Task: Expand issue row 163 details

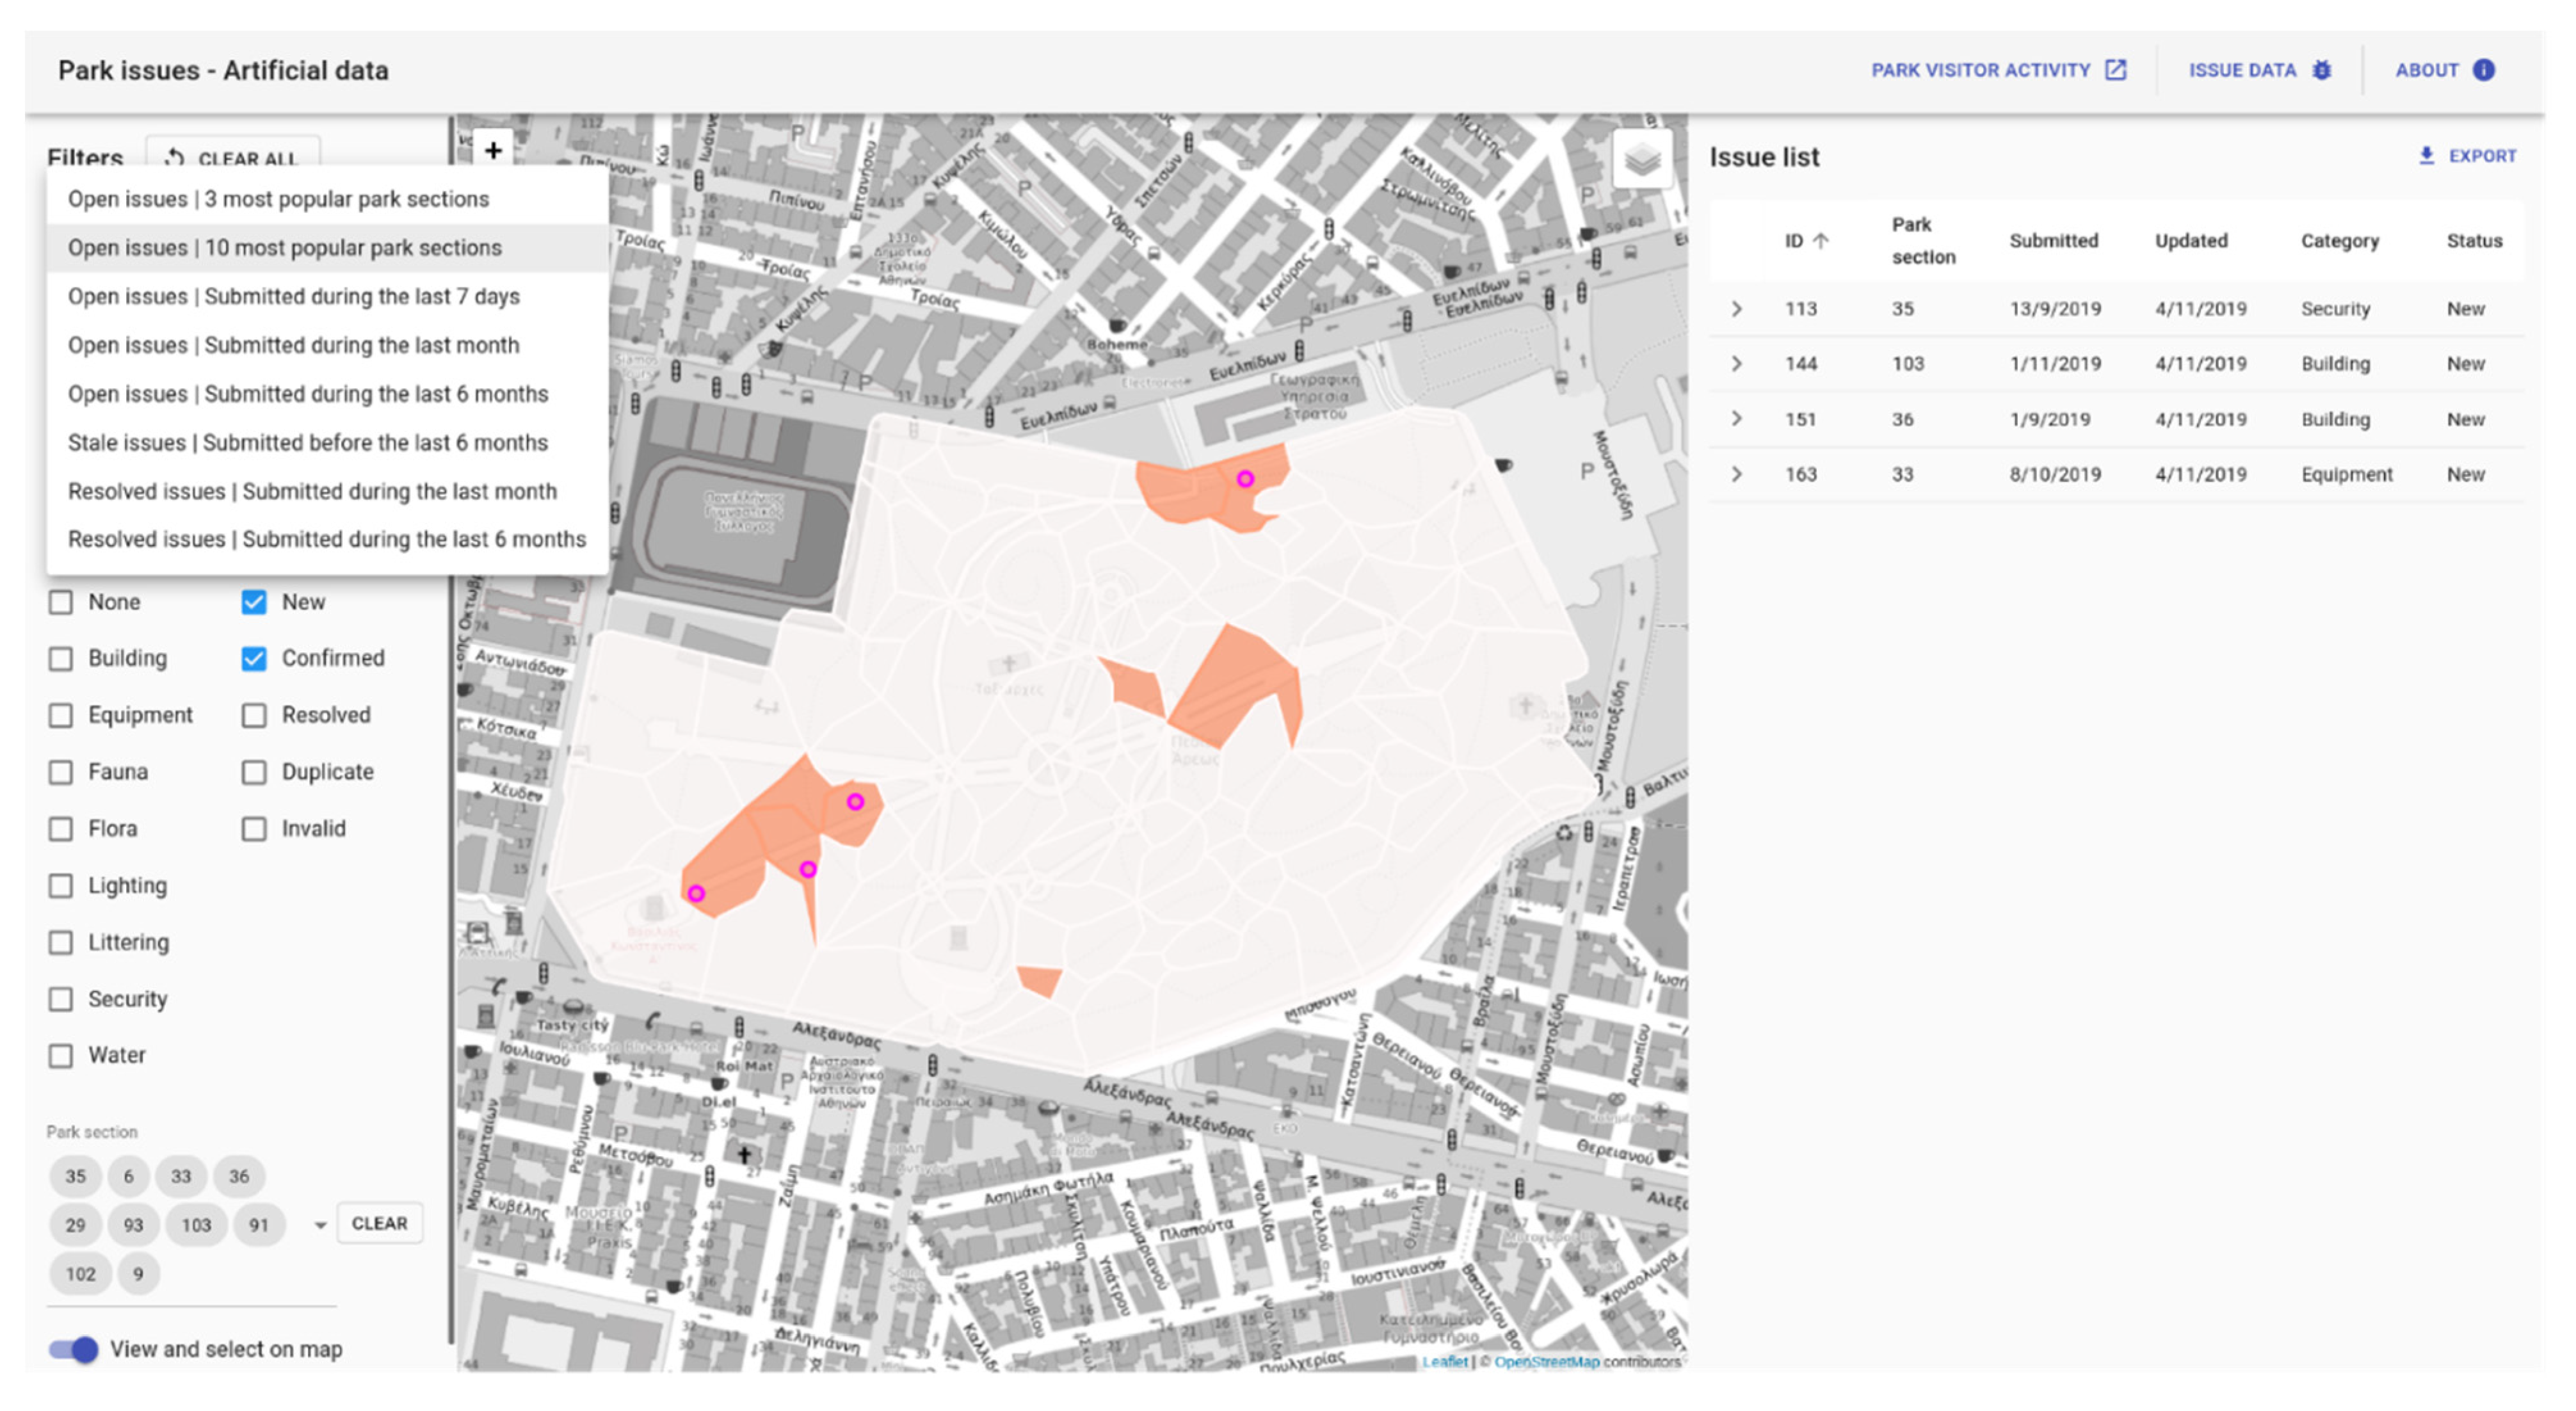Action: (1737, 474)
